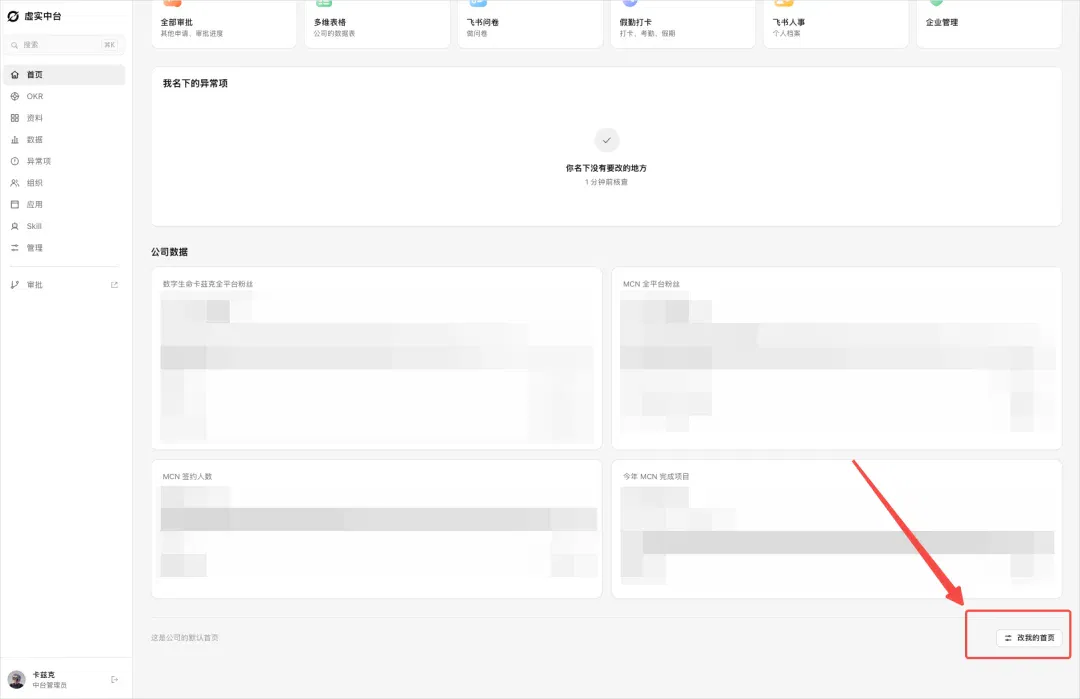Open 资料 via its grid icon
1080x699 pixels.
point(14,118)
